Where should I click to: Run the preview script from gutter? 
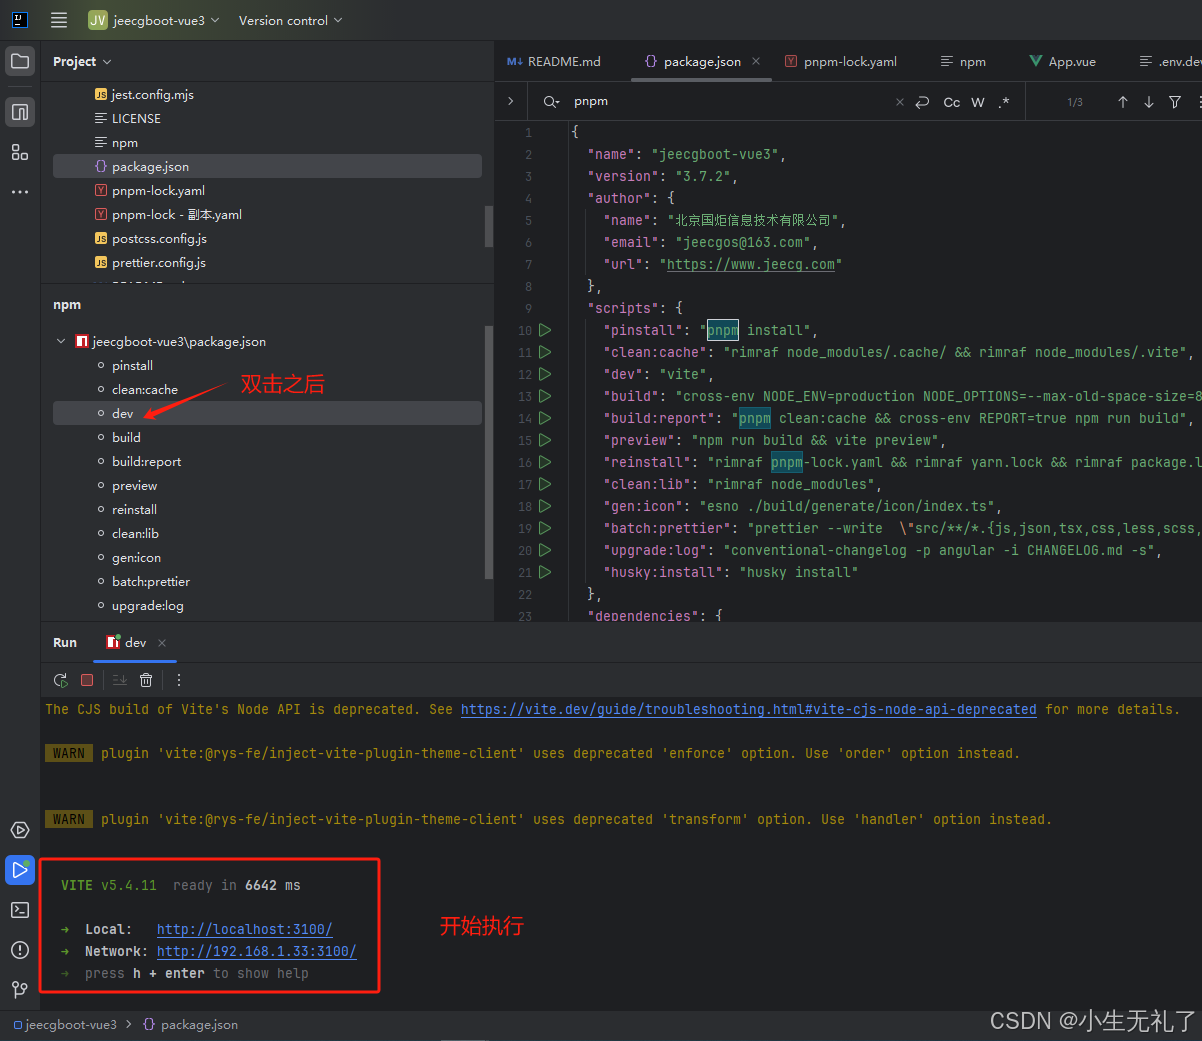click(545, 440)
